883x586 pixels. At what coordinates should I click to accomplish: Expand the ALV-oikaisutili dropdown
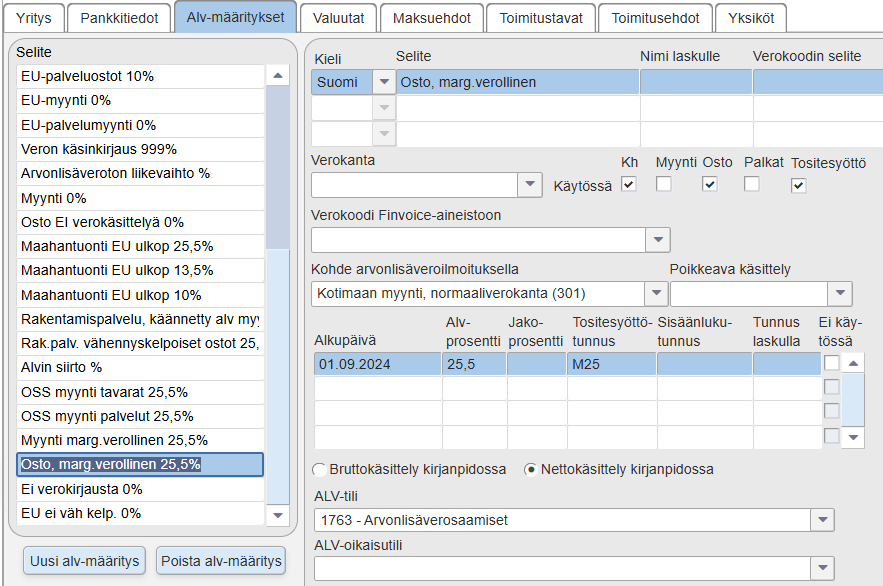[x=822, y=568]
